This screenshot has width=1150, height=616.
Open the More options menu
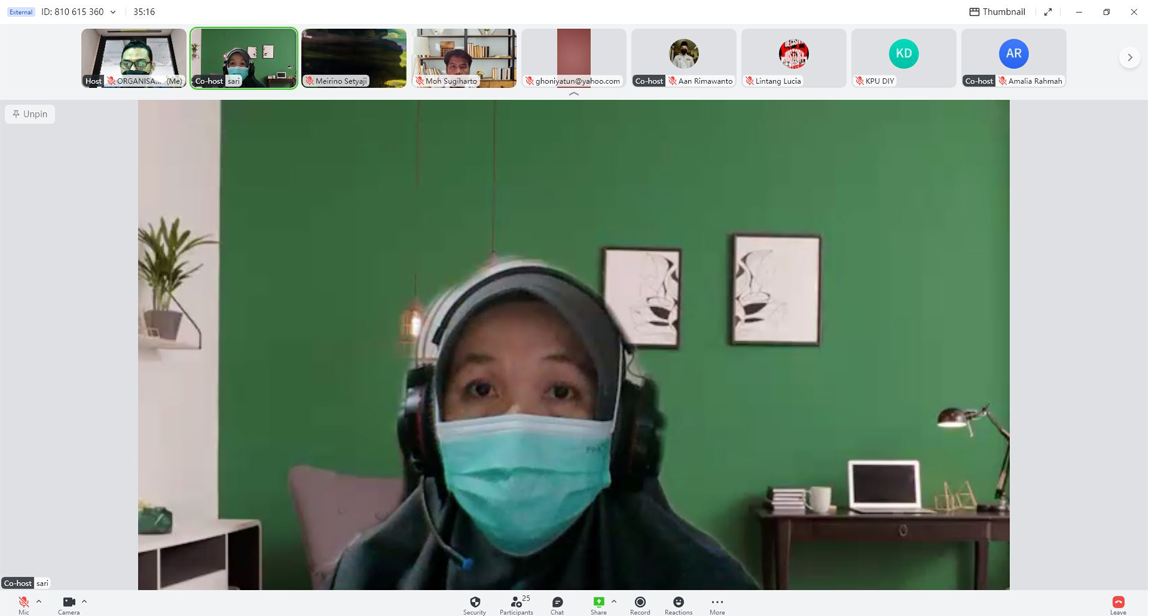pyautogui.click(x=717, y=603)
